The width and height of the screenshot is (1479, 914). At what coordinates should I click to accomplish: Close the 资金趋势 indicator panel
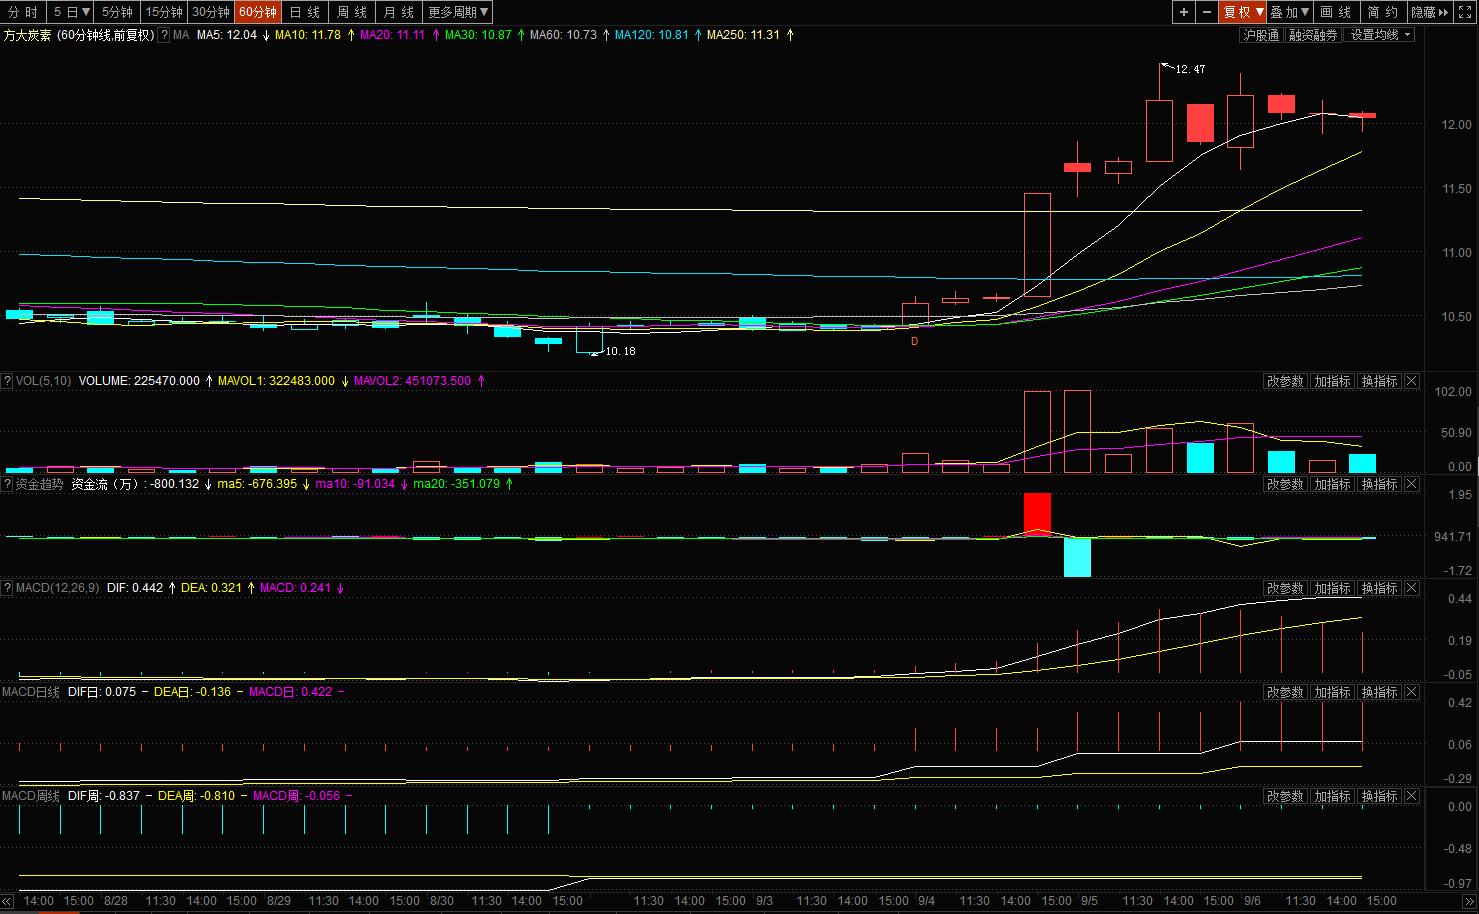1412,484
